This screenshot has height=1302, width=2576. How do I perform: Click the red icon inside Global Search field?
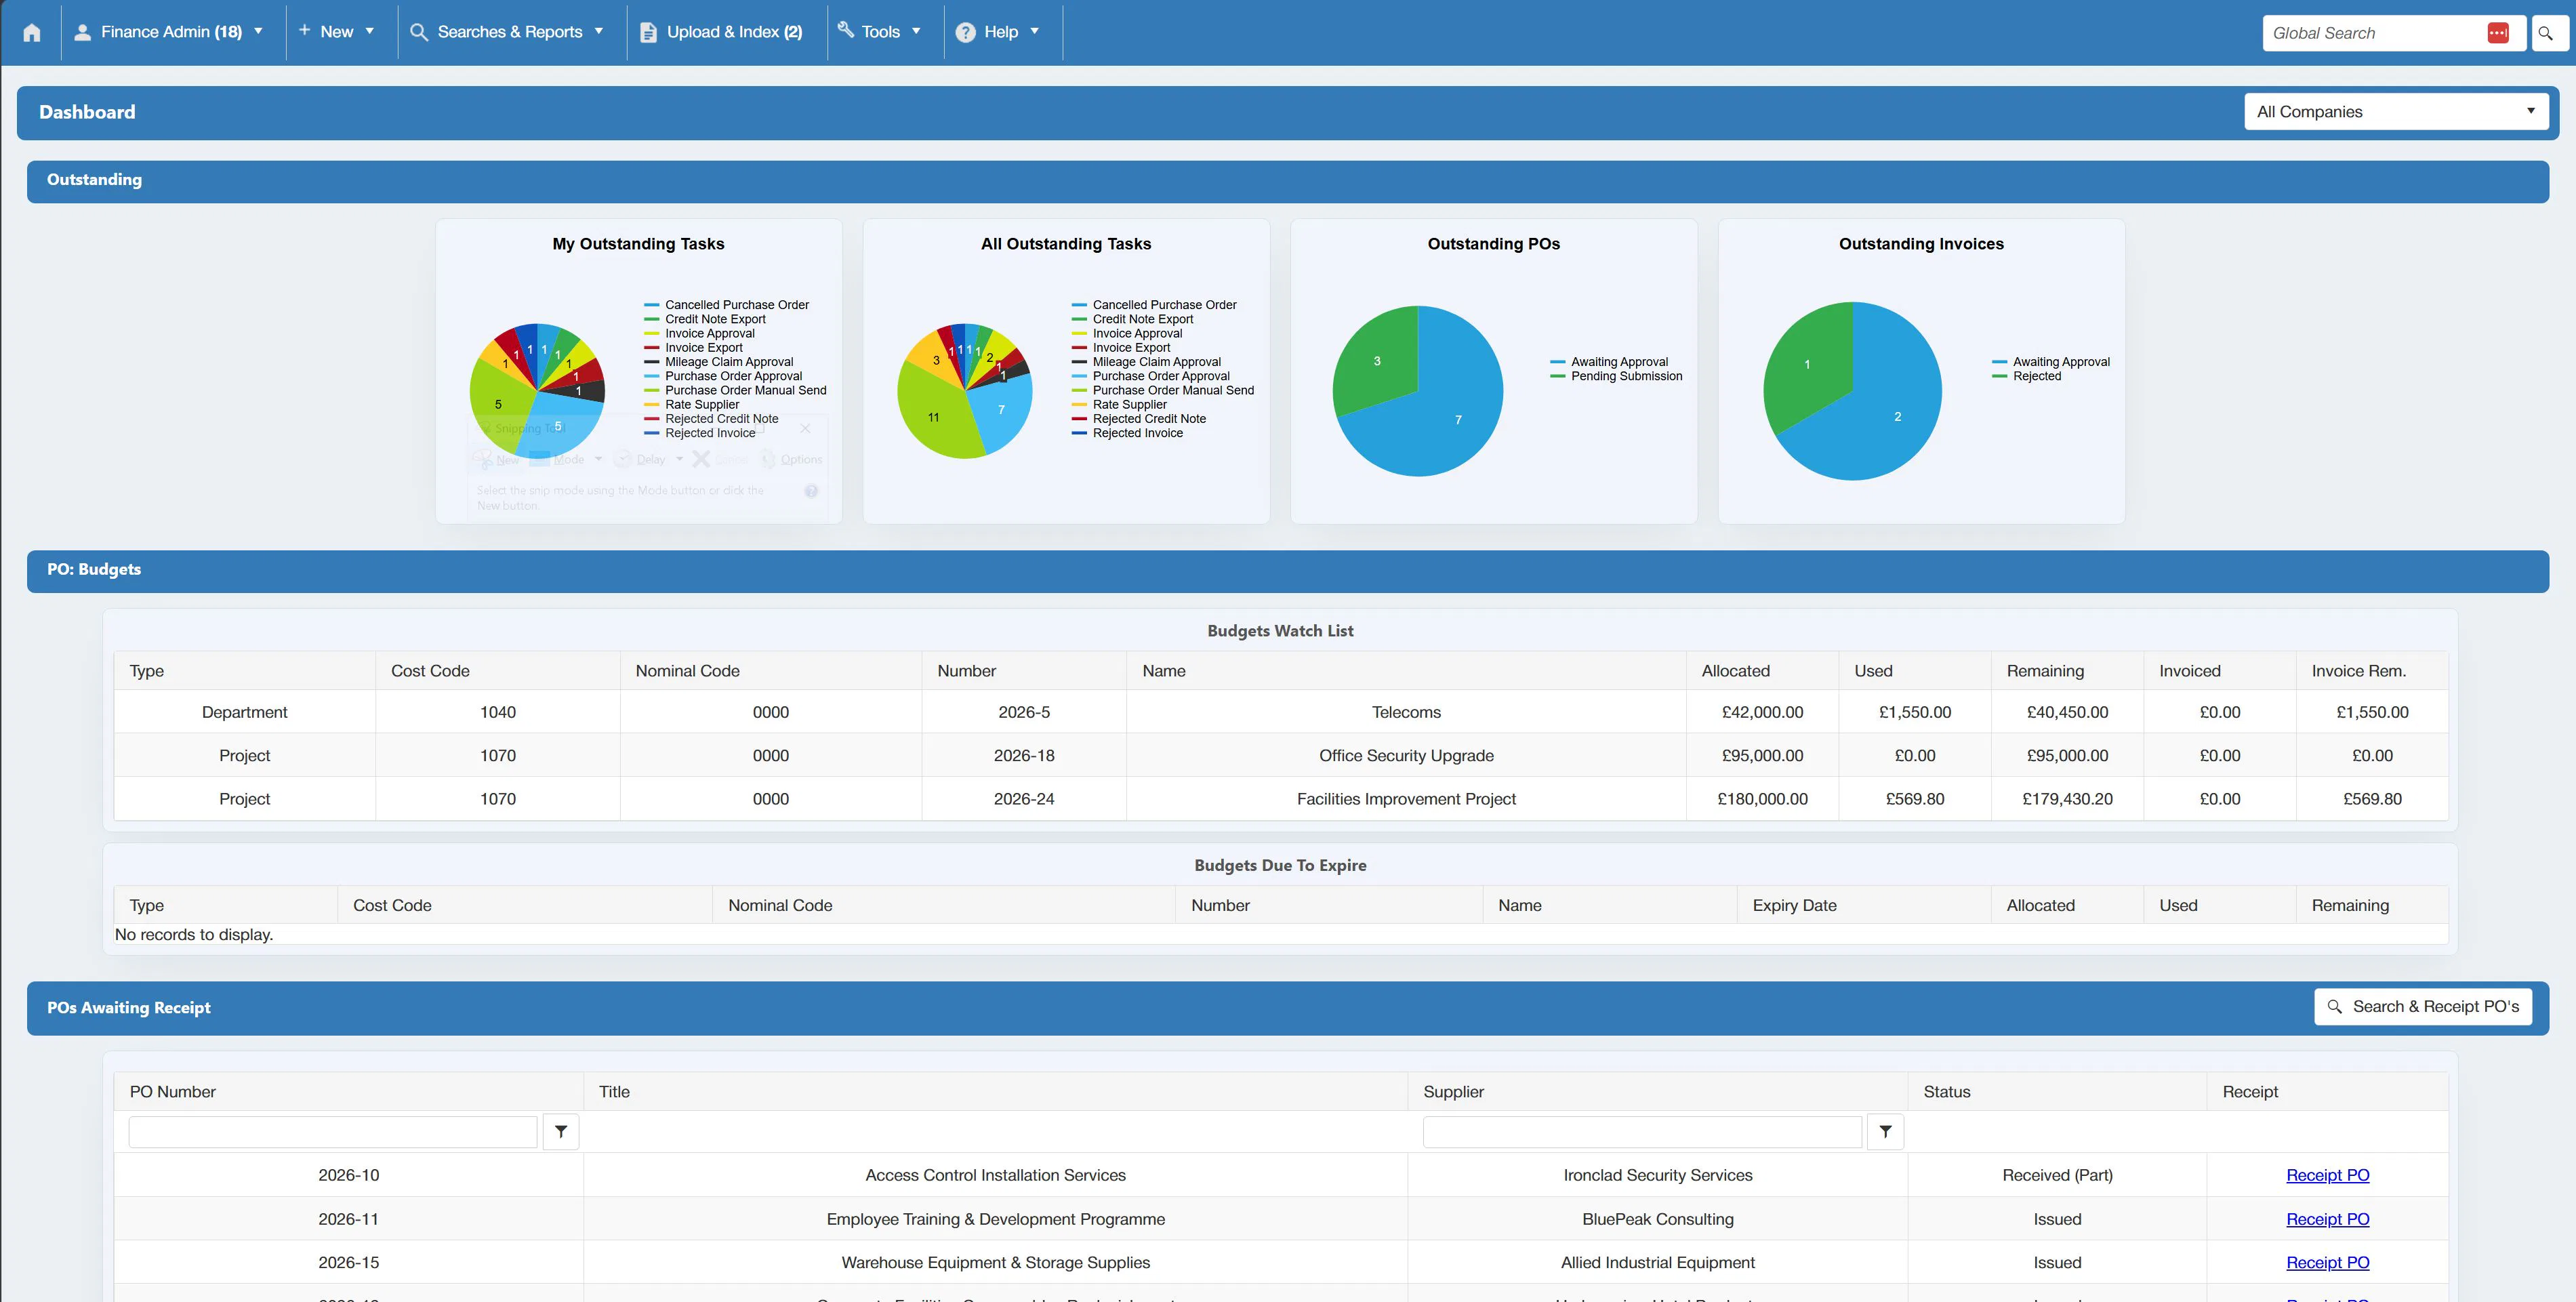click(2497, 33)
